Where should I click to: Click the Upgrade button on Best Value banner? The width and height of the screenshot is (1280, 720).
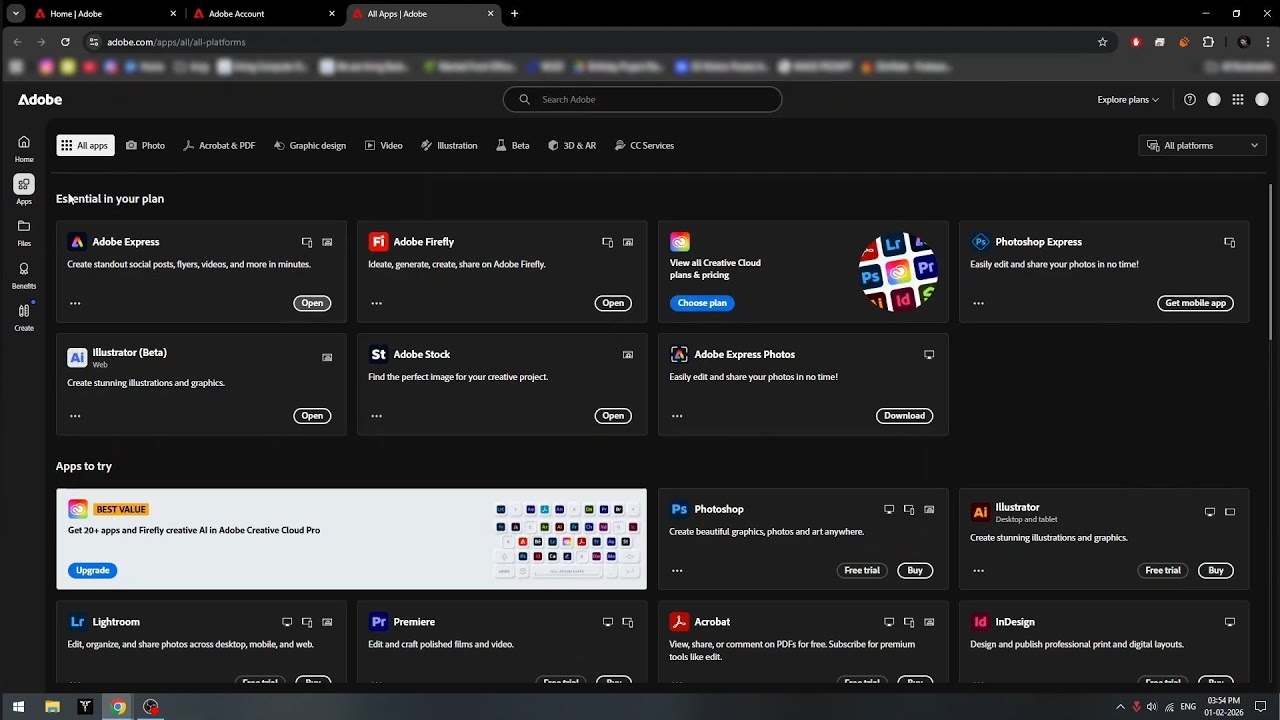[93, 570]
